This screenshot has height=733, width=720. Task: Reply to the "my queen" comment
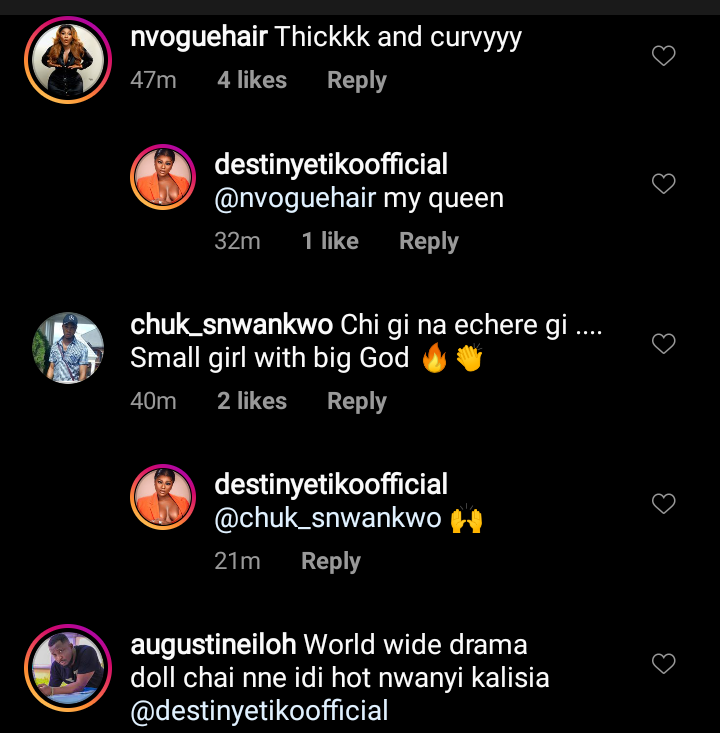pos(428,241)
